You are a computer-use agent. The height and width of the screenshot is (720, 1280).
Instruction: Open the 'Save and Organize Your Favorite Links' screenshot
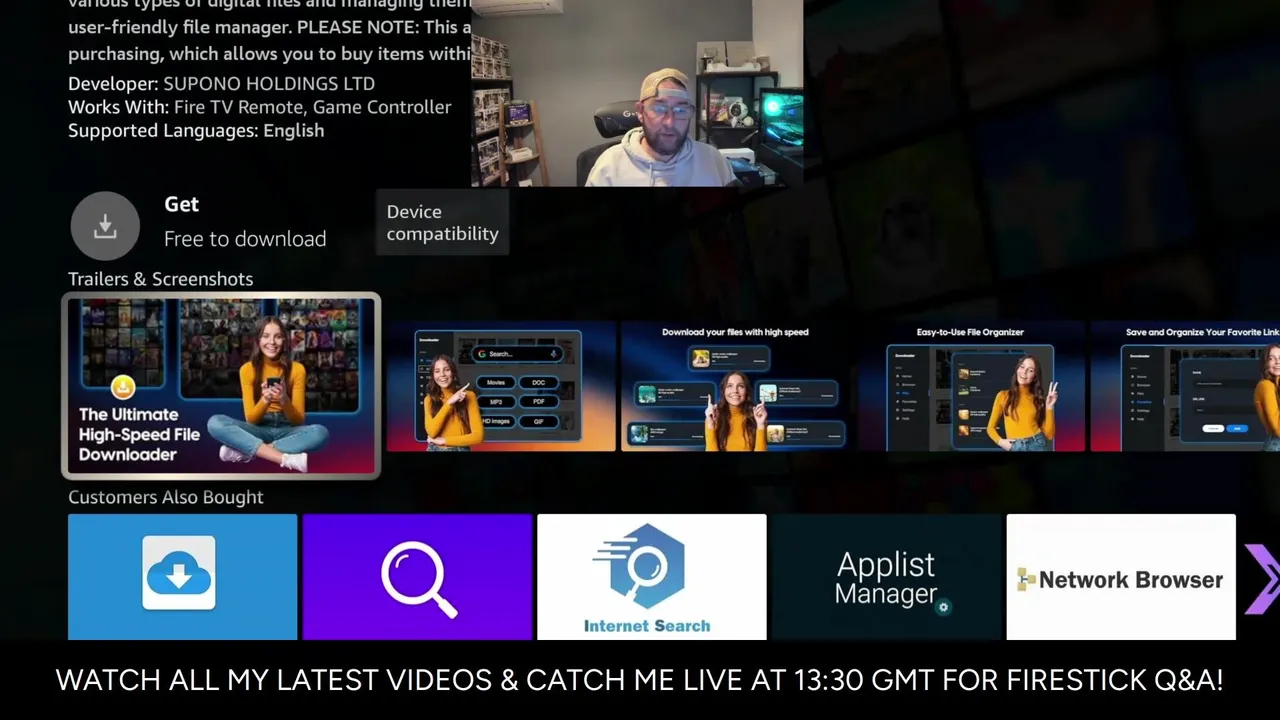point(1185,386)
